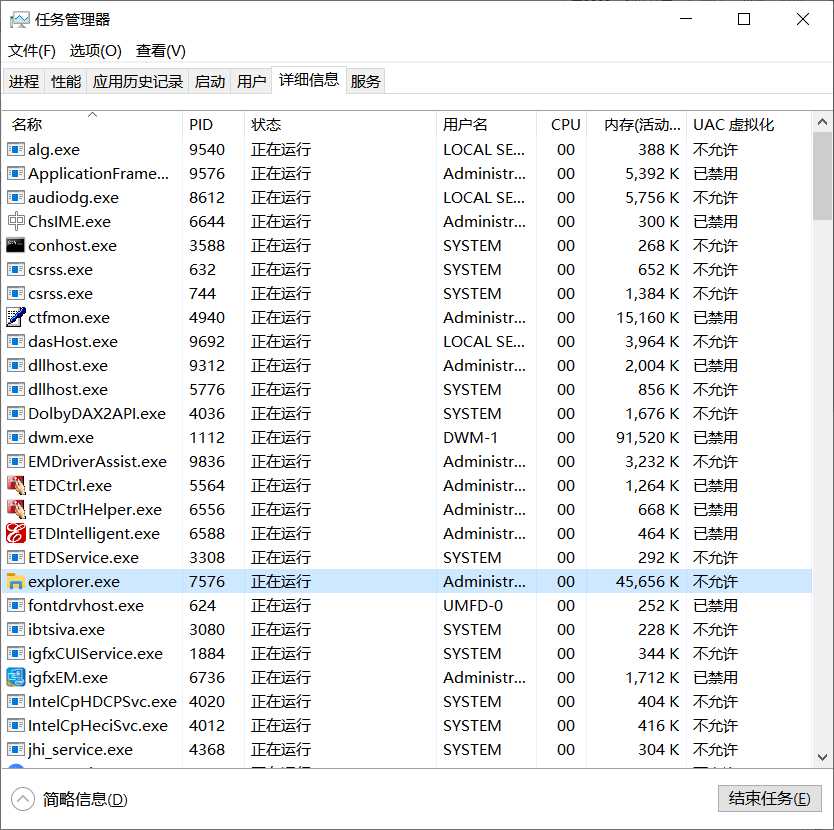
Task: Switch to the 进程 tab
Action: (x=24, y=81)
